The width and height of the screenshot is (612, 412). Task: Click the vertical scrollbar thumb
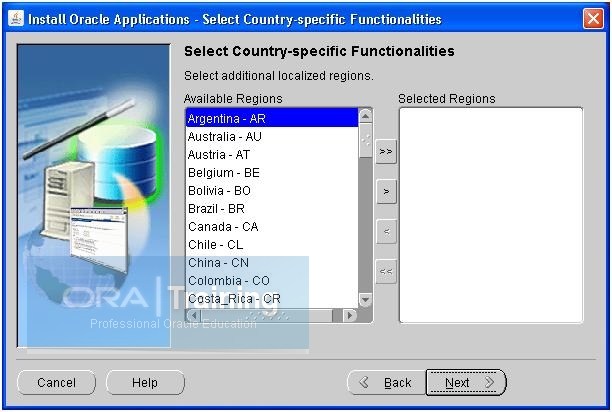tap(365, 140)
